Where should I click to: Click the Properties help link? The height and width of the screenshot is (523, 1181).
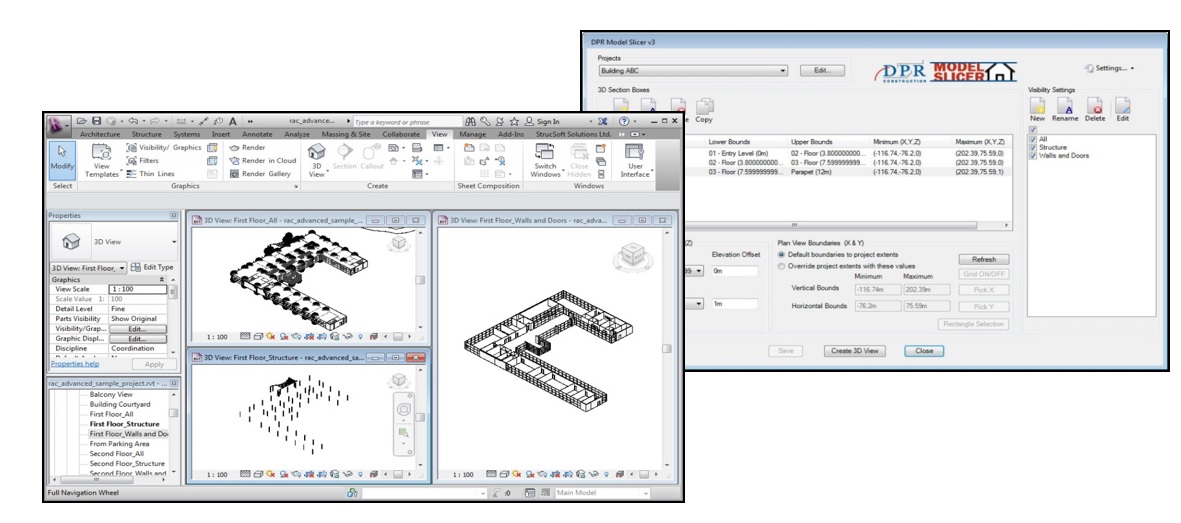[75, 364]
